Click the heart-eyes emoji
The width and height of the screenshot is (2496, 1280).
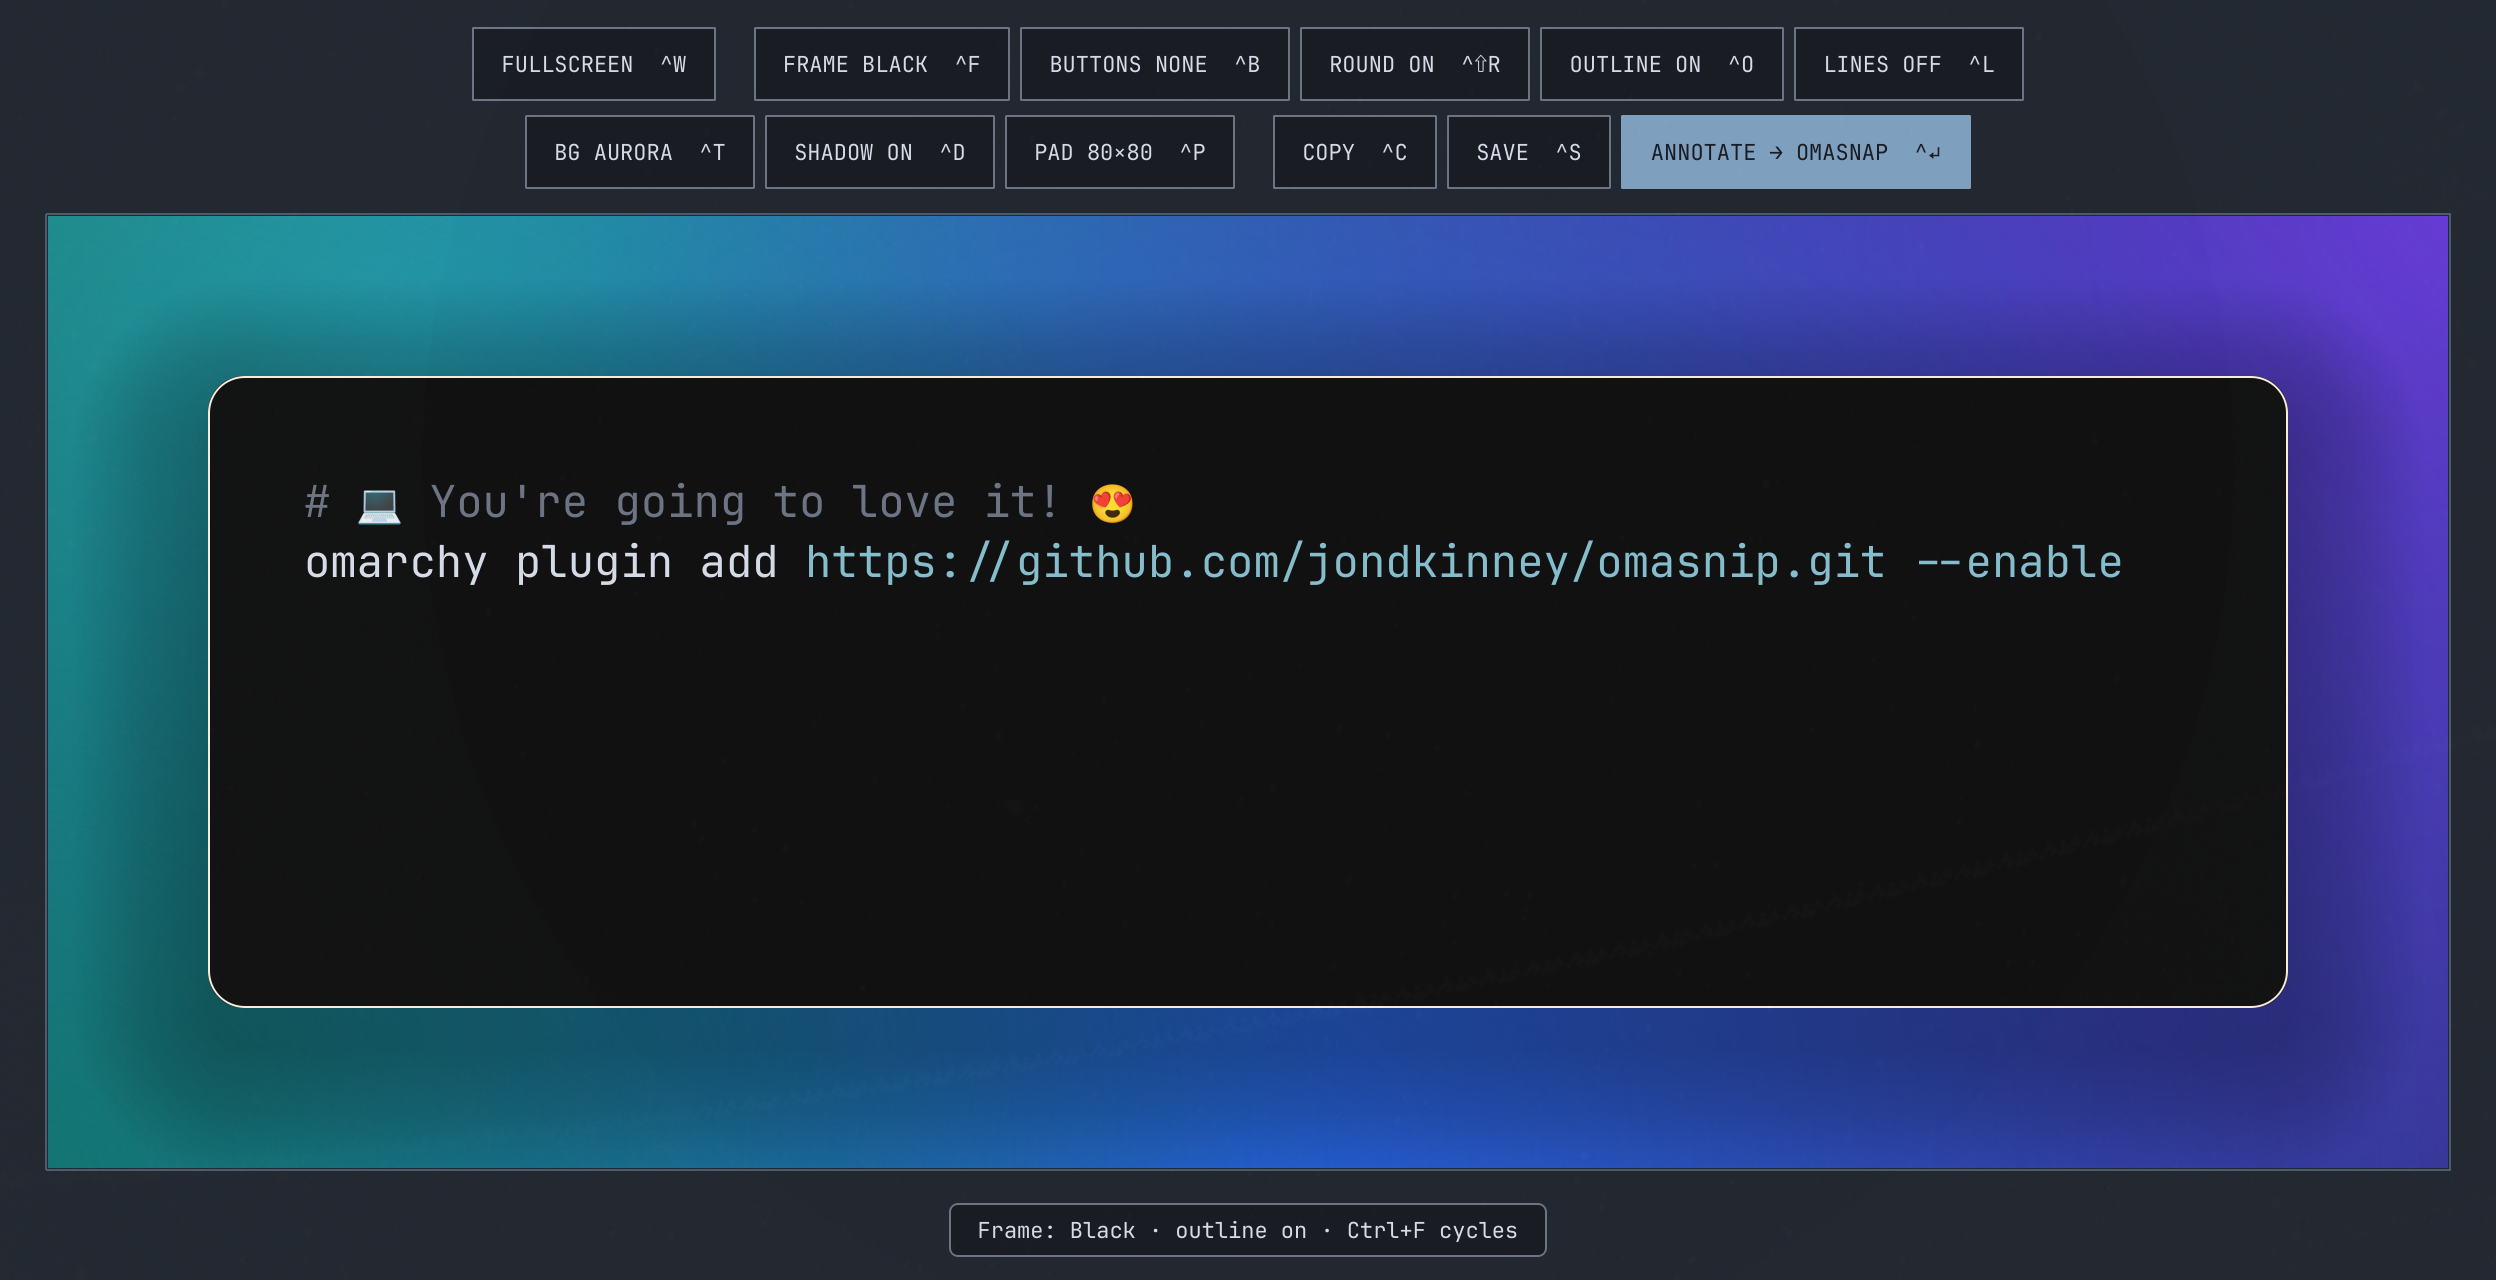[1112, 503]
